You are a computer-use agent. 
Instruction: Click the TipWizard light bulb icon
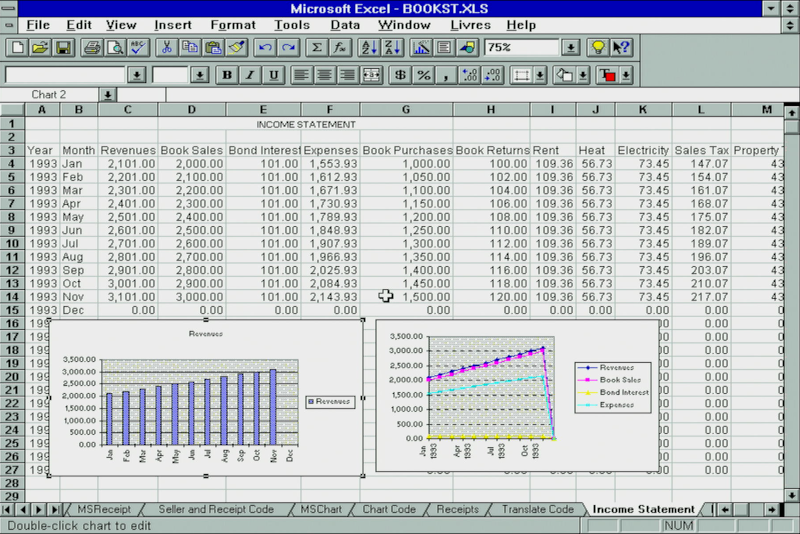(597, 47)
